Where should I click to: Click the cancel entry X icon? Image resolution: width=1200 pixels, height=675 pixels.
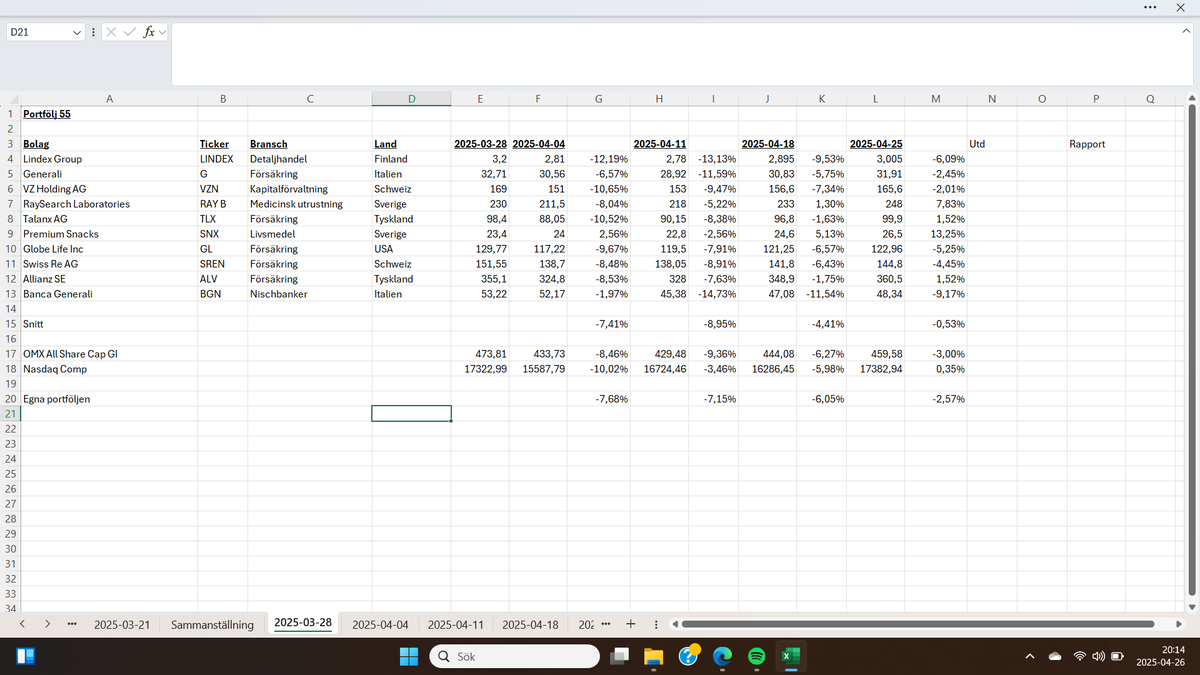click(111, 32)
